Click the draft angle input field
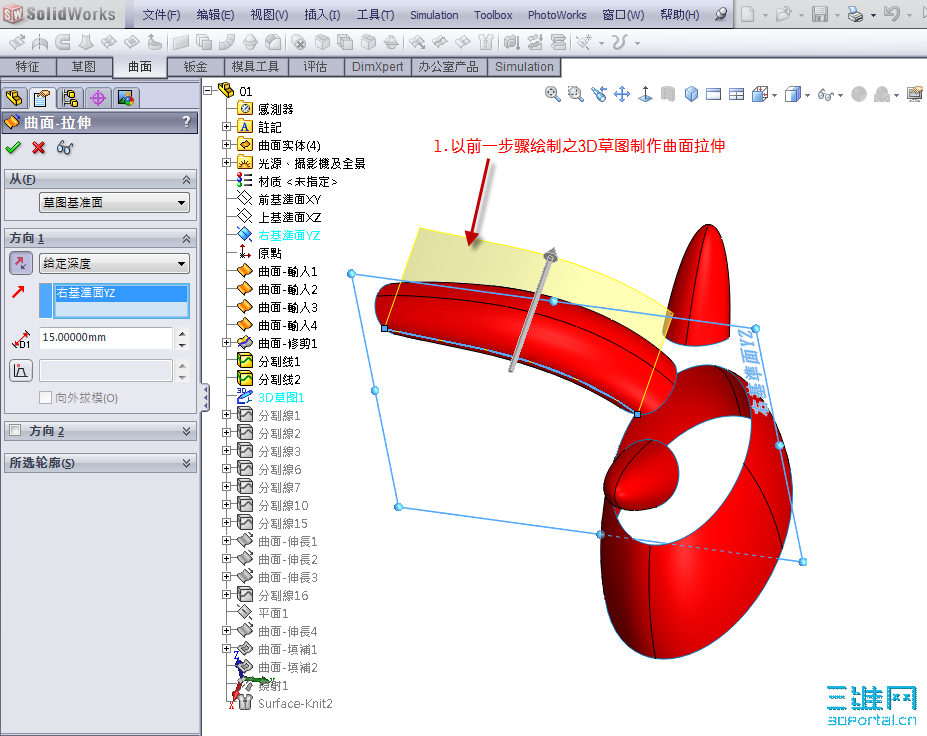The height and width of the screenshot is (736, 927). point(106,371)
